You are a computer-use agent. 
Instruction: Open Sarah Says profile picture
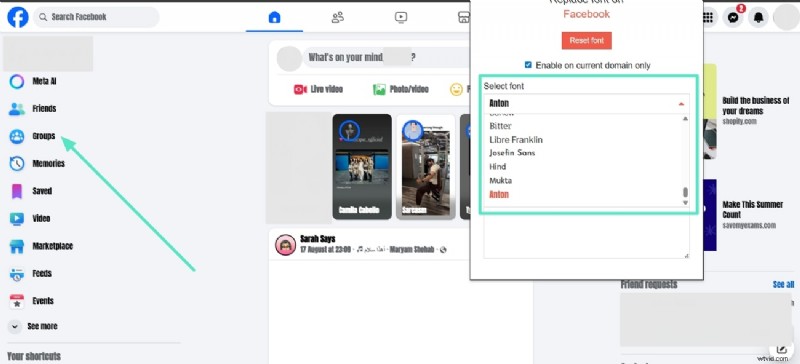coord(286,245)
